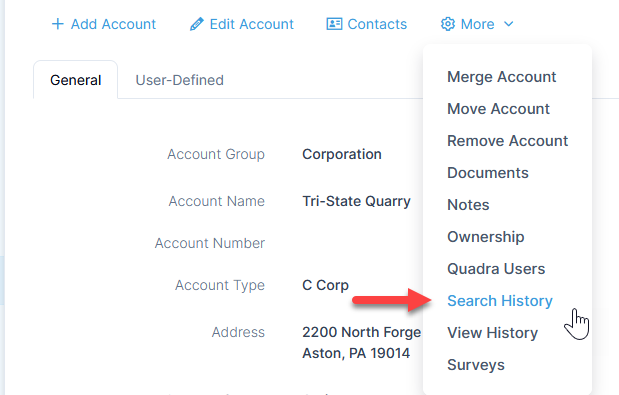This screenshot has width=619, height=395.
Task: Switch to the User-Defined tab
Action: [180, 80]
